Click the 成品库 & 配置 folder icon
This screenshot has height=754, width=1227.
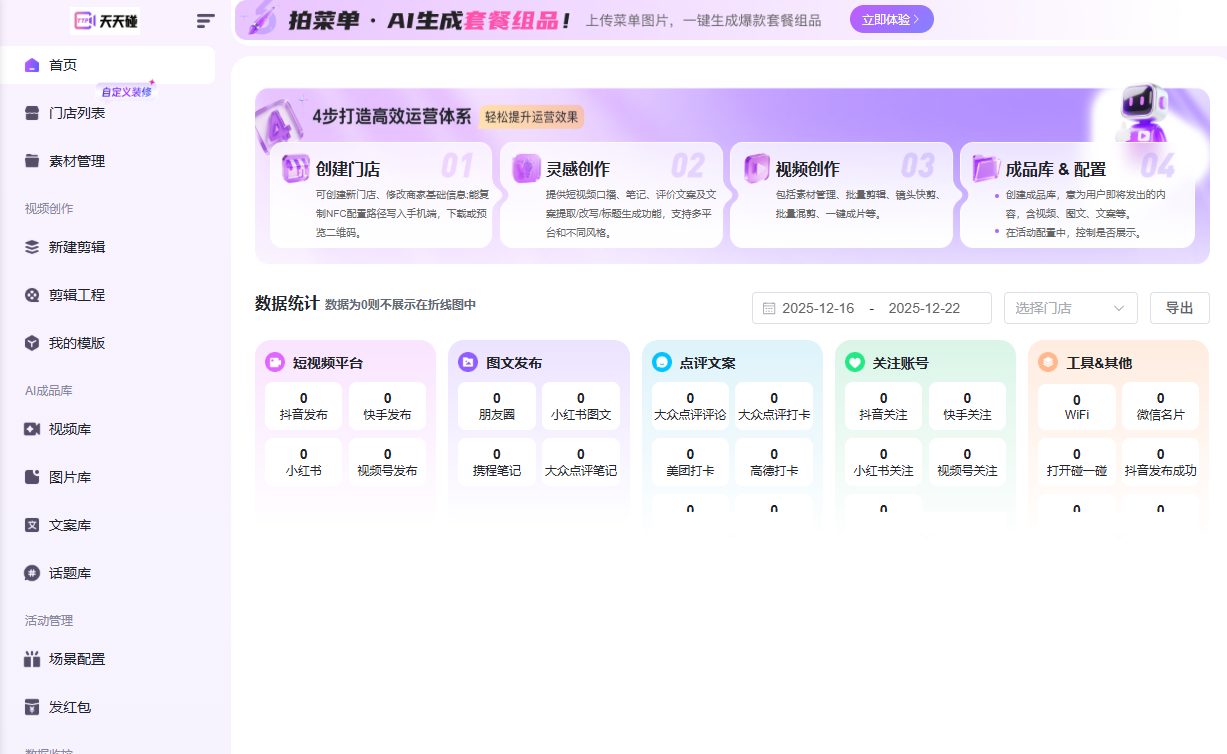click(986, 168)
